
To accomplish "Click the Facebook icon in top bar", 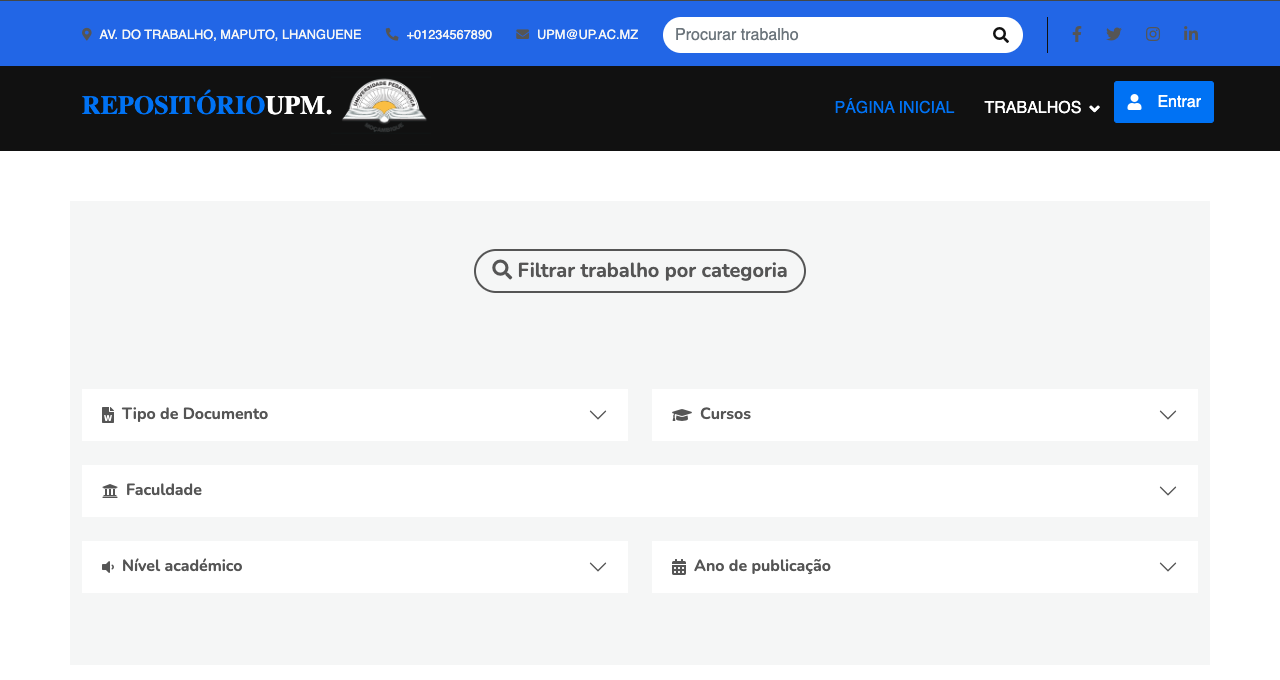I will tap(1077, 34).
